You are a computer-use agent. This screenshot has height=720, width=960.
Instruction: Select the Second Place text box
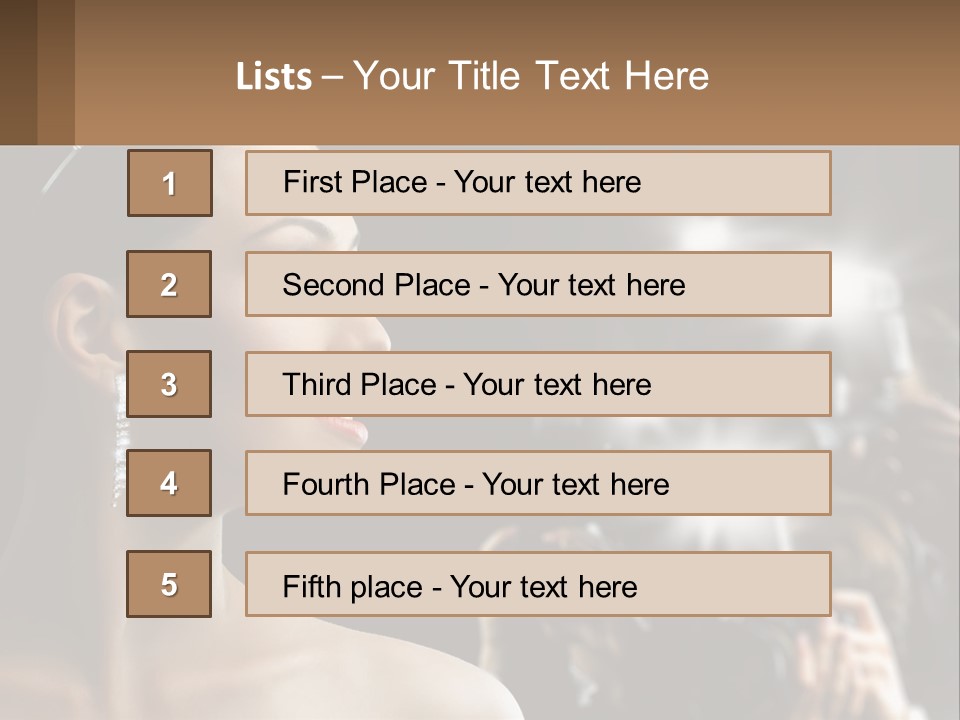point(538,284)
